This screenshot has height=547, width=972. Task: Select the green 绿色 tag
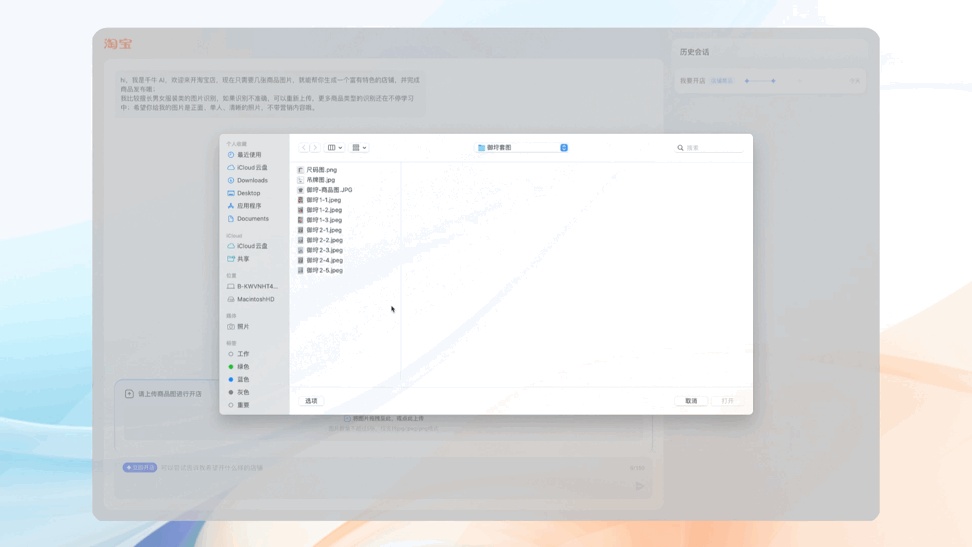point(243,367)
